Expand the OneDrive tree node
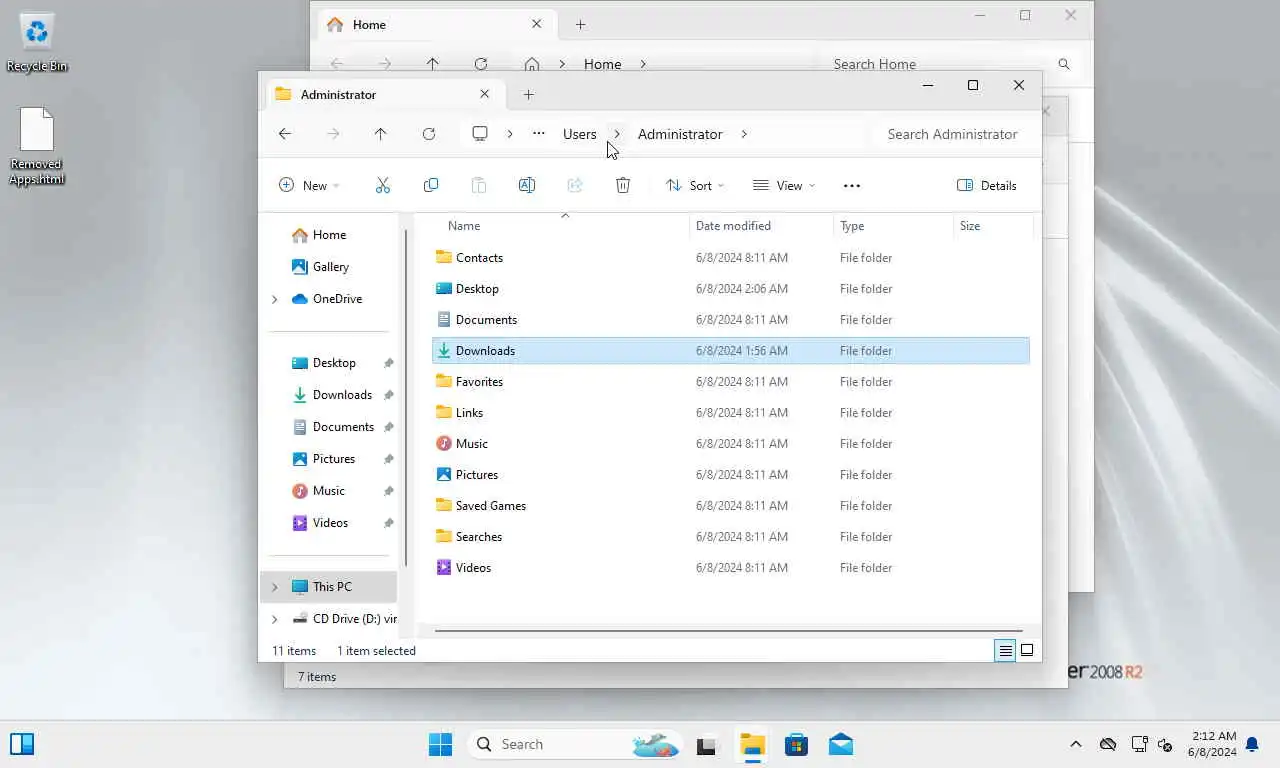The width and height of the screenshot is (1280, 768). 275,299
